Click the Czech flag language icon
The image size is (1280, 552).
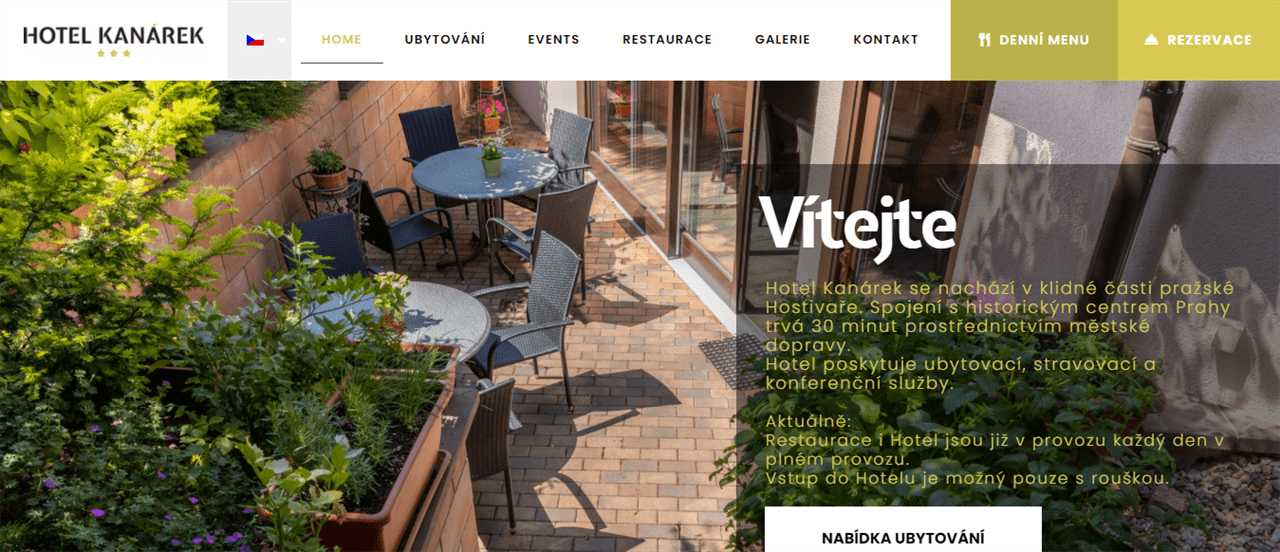(255, 40)
